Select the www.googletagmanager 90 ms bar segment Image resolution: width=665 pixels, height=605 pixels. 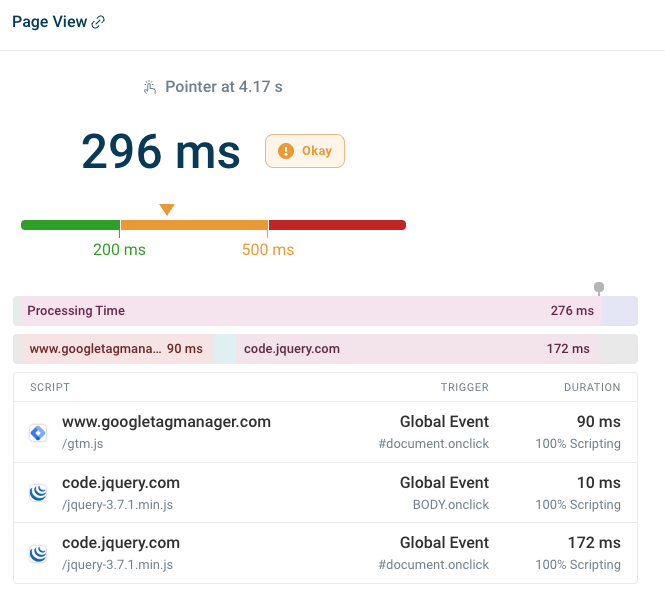[115, 349]
